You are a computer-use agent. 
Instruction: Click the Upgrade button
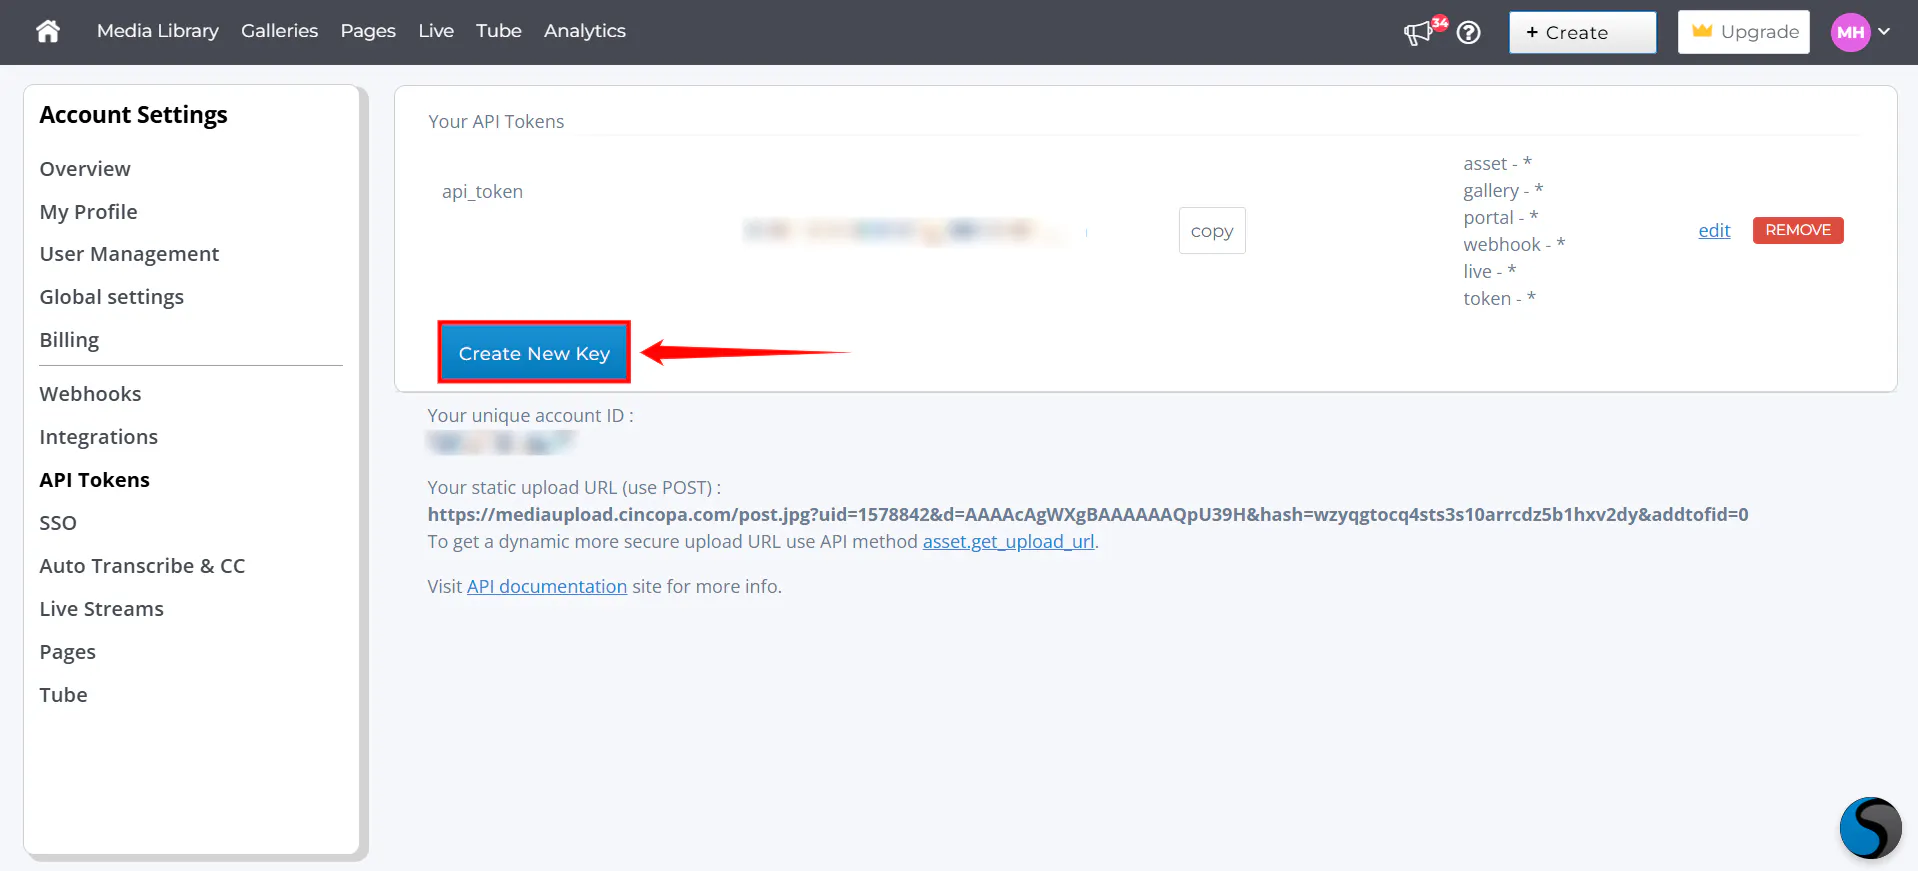(x=1744, y=32)
